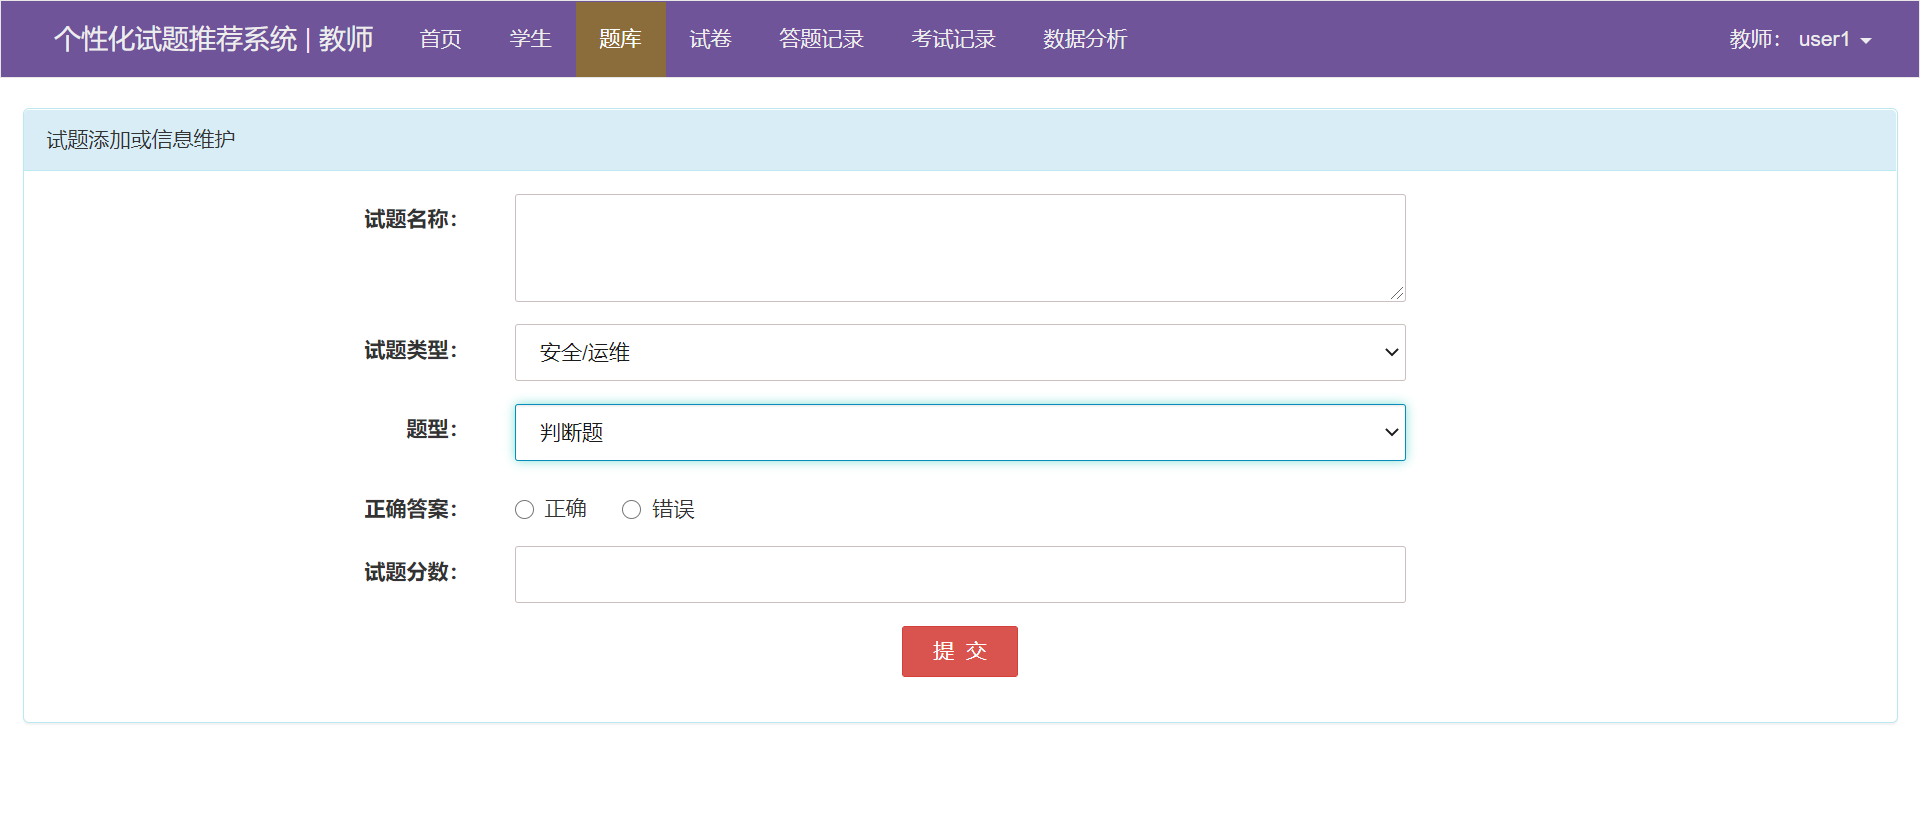Click inside the 试题名称 text area
1920x824 pixels.
[x=960, y=248]
